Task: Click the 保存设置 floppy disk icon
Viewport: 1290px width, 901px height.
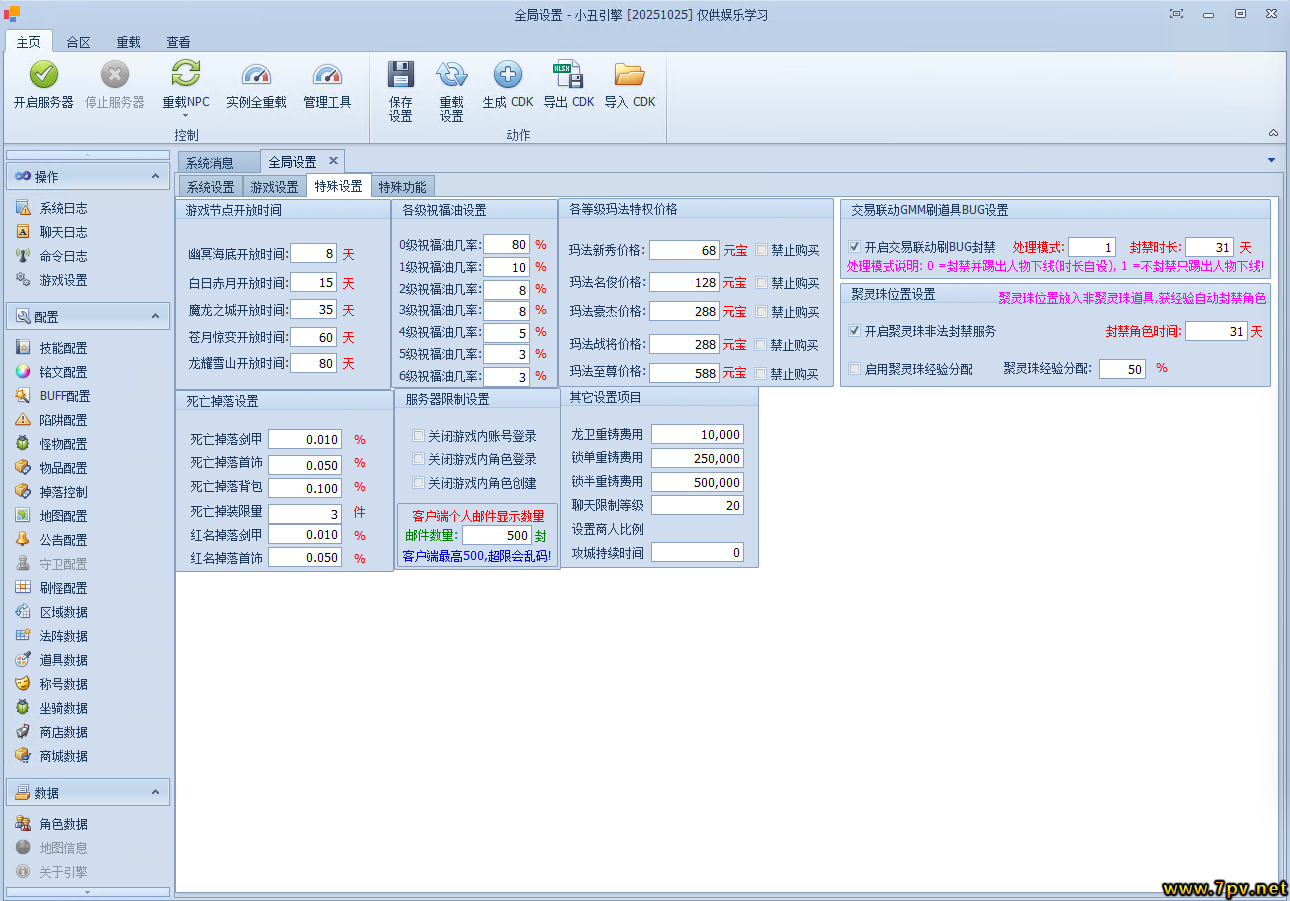Action: [401, 75]
